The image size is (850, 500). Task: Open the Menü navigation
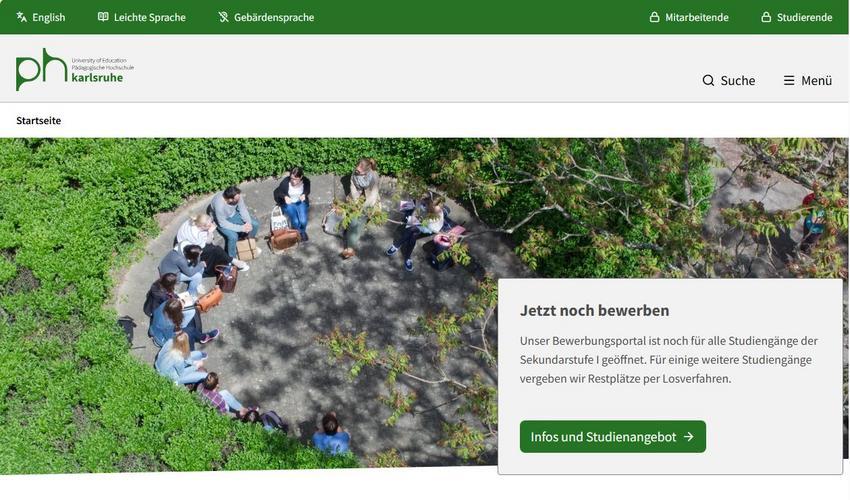808,80
